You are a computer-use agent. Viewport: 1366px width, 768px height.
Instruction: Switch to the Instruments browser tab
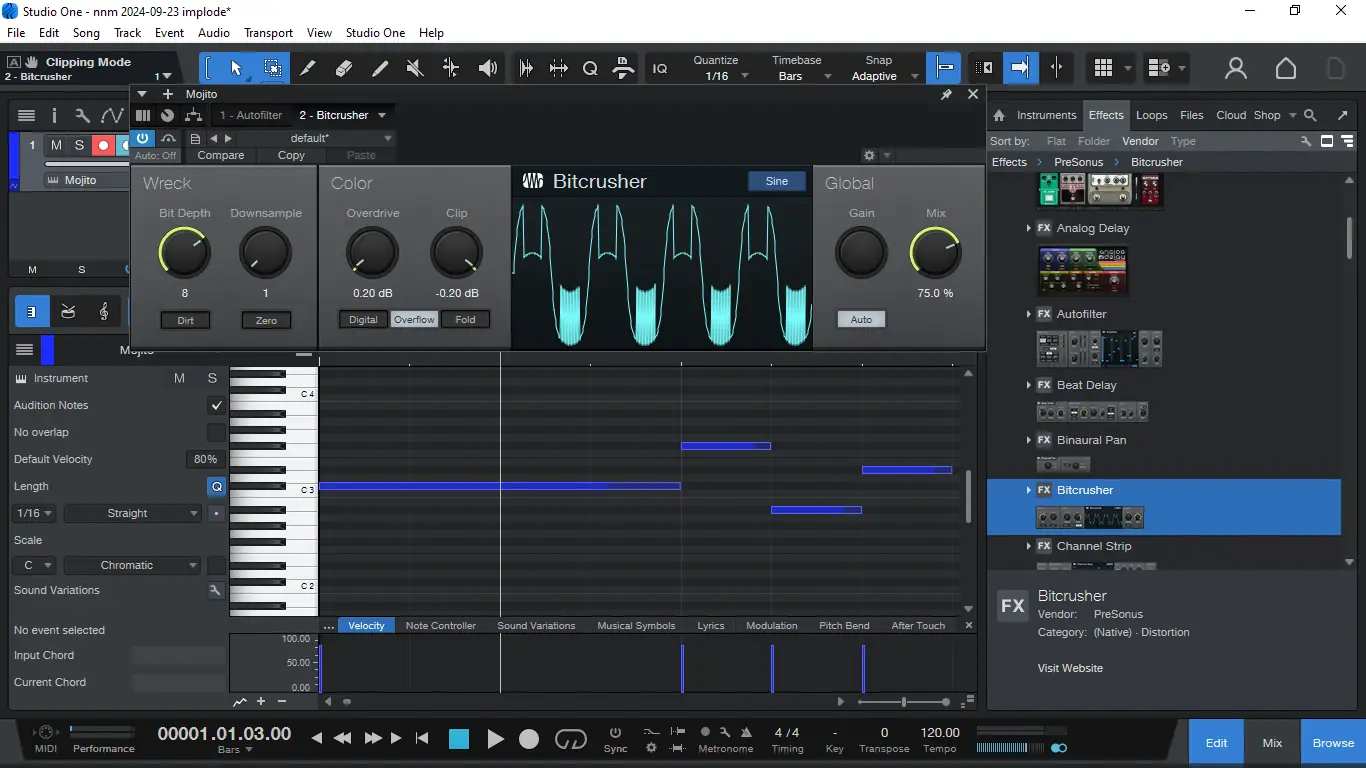pyautogui.click(x=1046, y=115)
